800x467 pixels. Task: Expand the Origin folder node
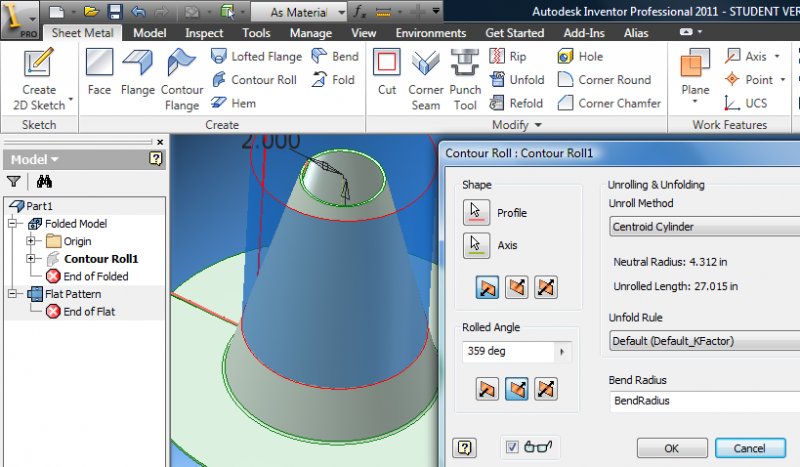click(x=31, y=241)
